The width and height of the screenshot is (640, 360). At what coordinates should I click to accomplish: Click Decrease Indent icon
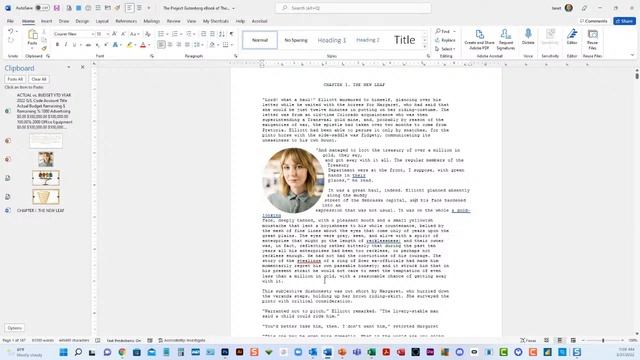(x=204, y=34)
